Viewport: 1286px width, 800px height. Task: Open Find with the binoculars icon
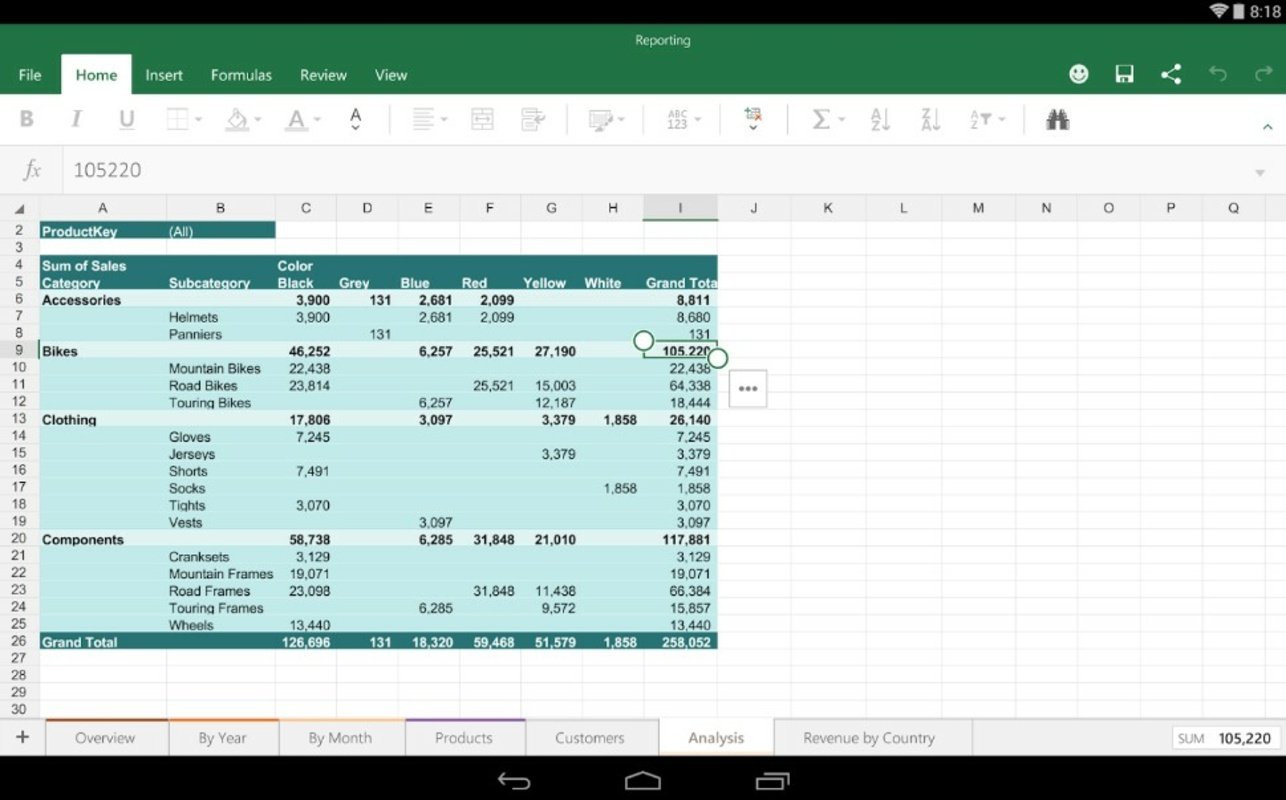click(1058, 119)
